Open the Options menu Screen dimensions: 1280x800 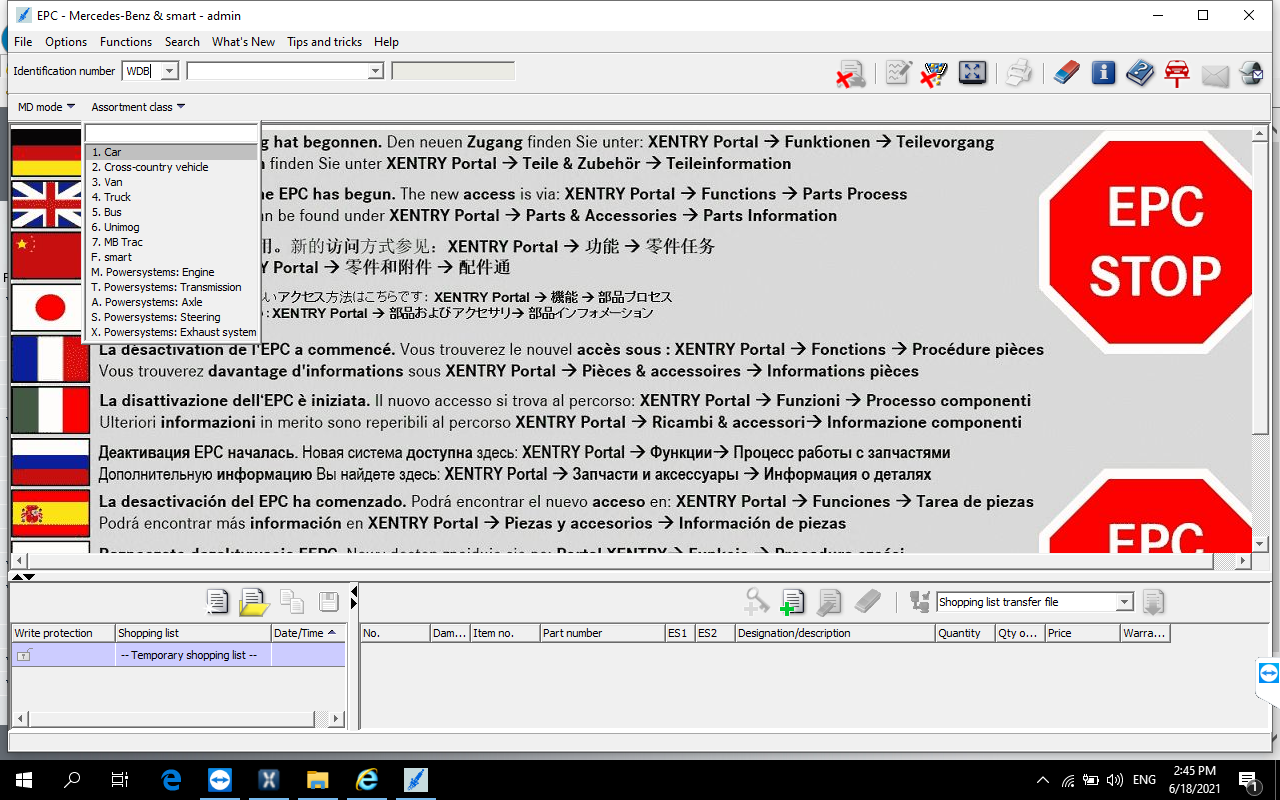[x=66, y=42]
